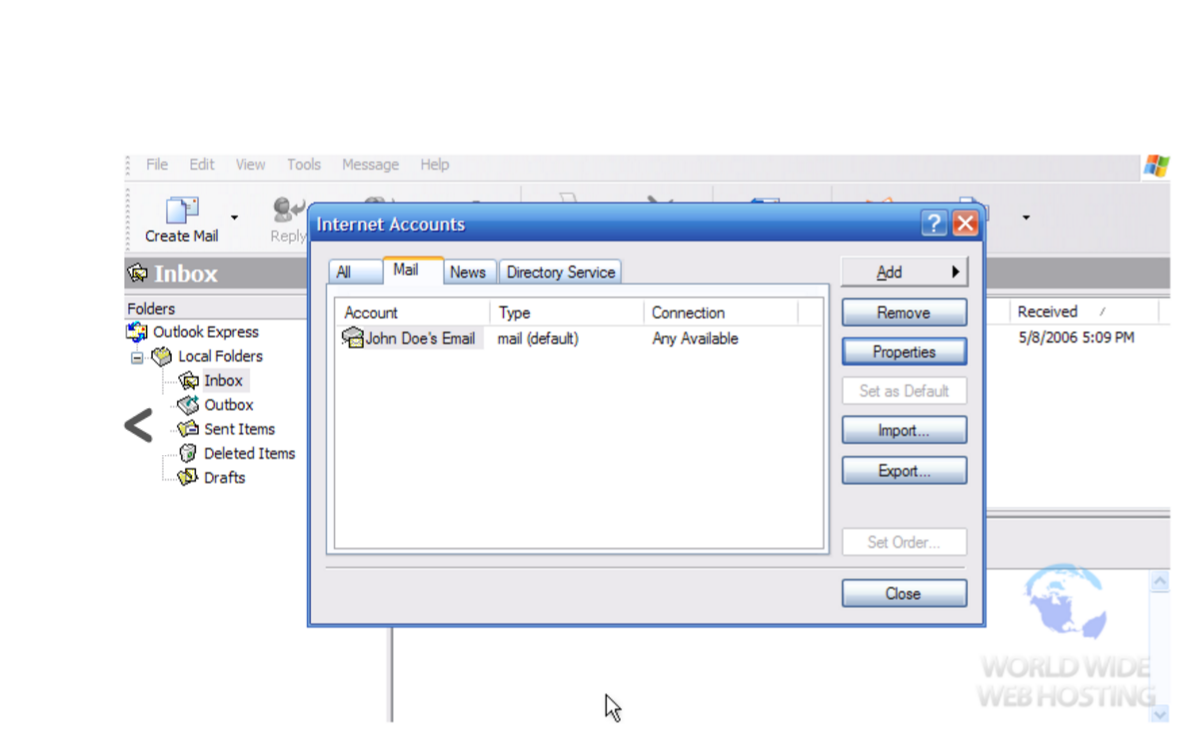Image resolution: width=1178 pixels, height=733 pixels.
Task: Open the Create Mail dropdown arrow
Action: tap(234, 218)
